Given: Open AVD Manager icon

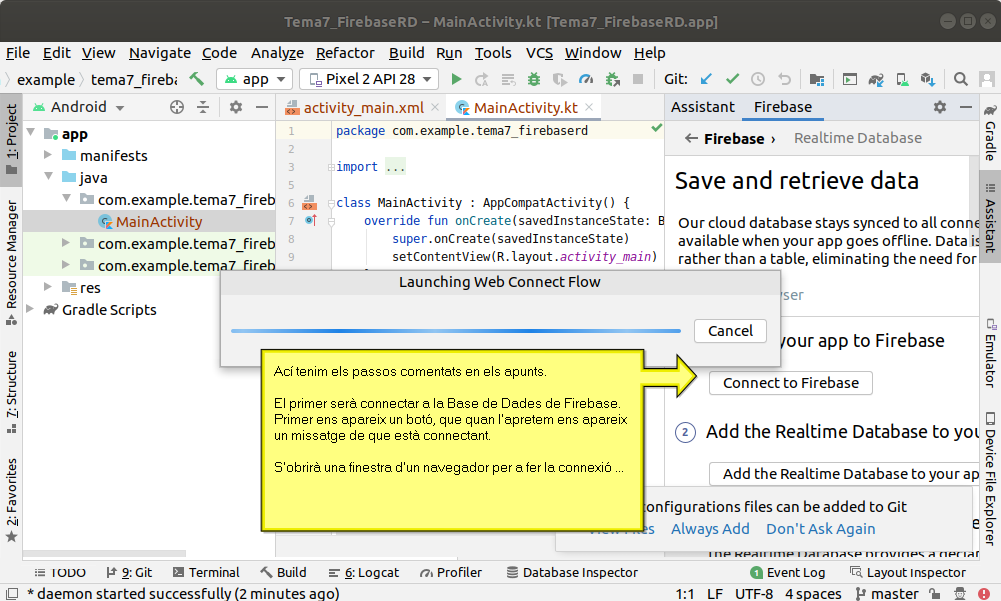Looking at the screenshot, I should [902, 79].
